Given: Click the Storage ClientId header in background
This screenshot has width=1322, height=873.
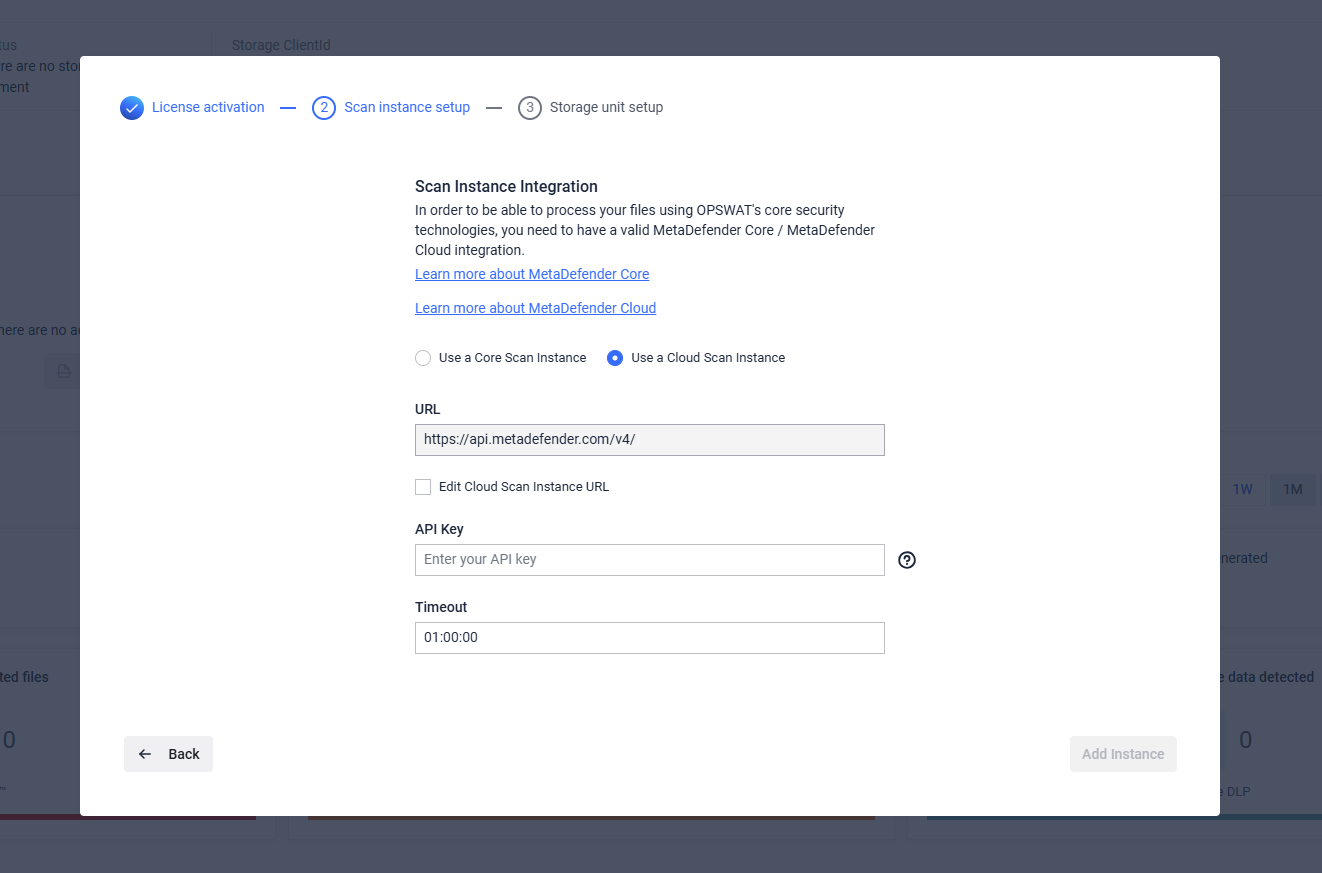Looking at the screenshot, I should point(281,45).
